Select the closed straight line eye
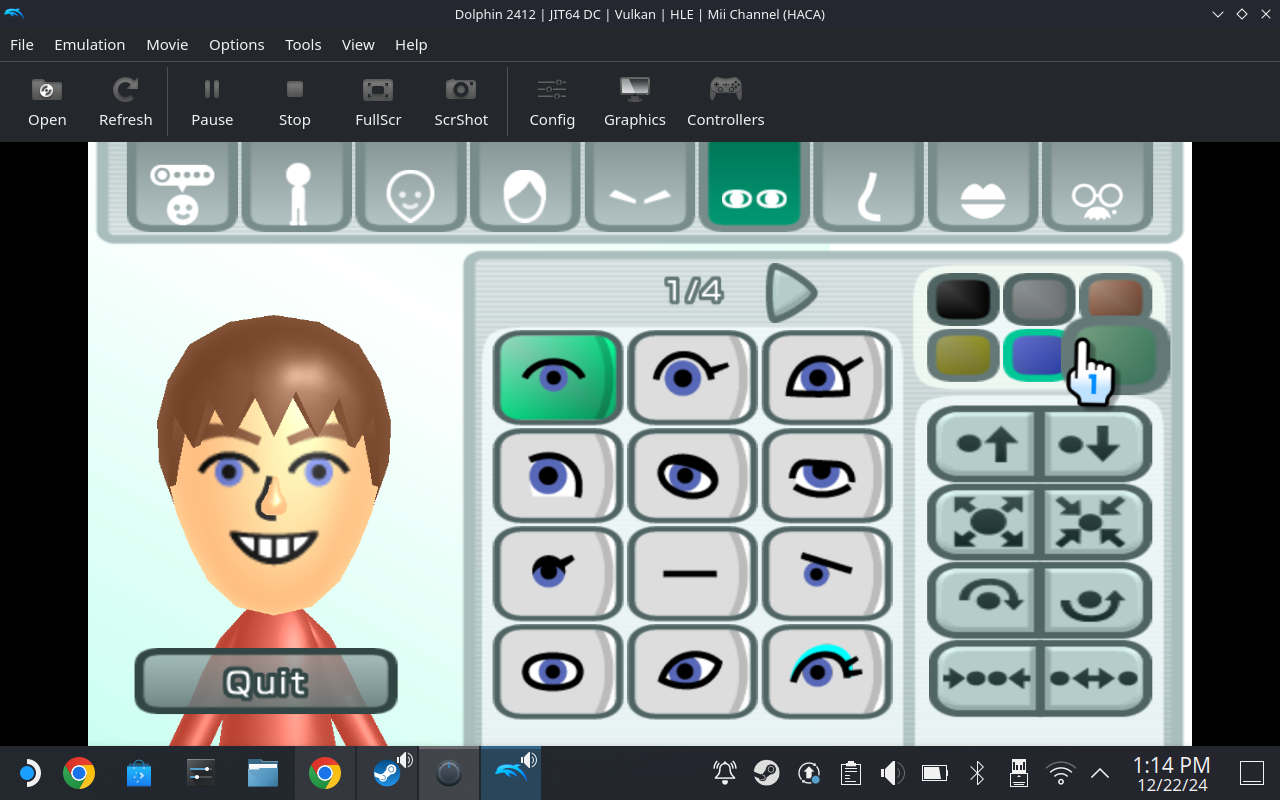Image resolution: width=1280 pixels, height=800 pixels. click(x=692, y=573)
